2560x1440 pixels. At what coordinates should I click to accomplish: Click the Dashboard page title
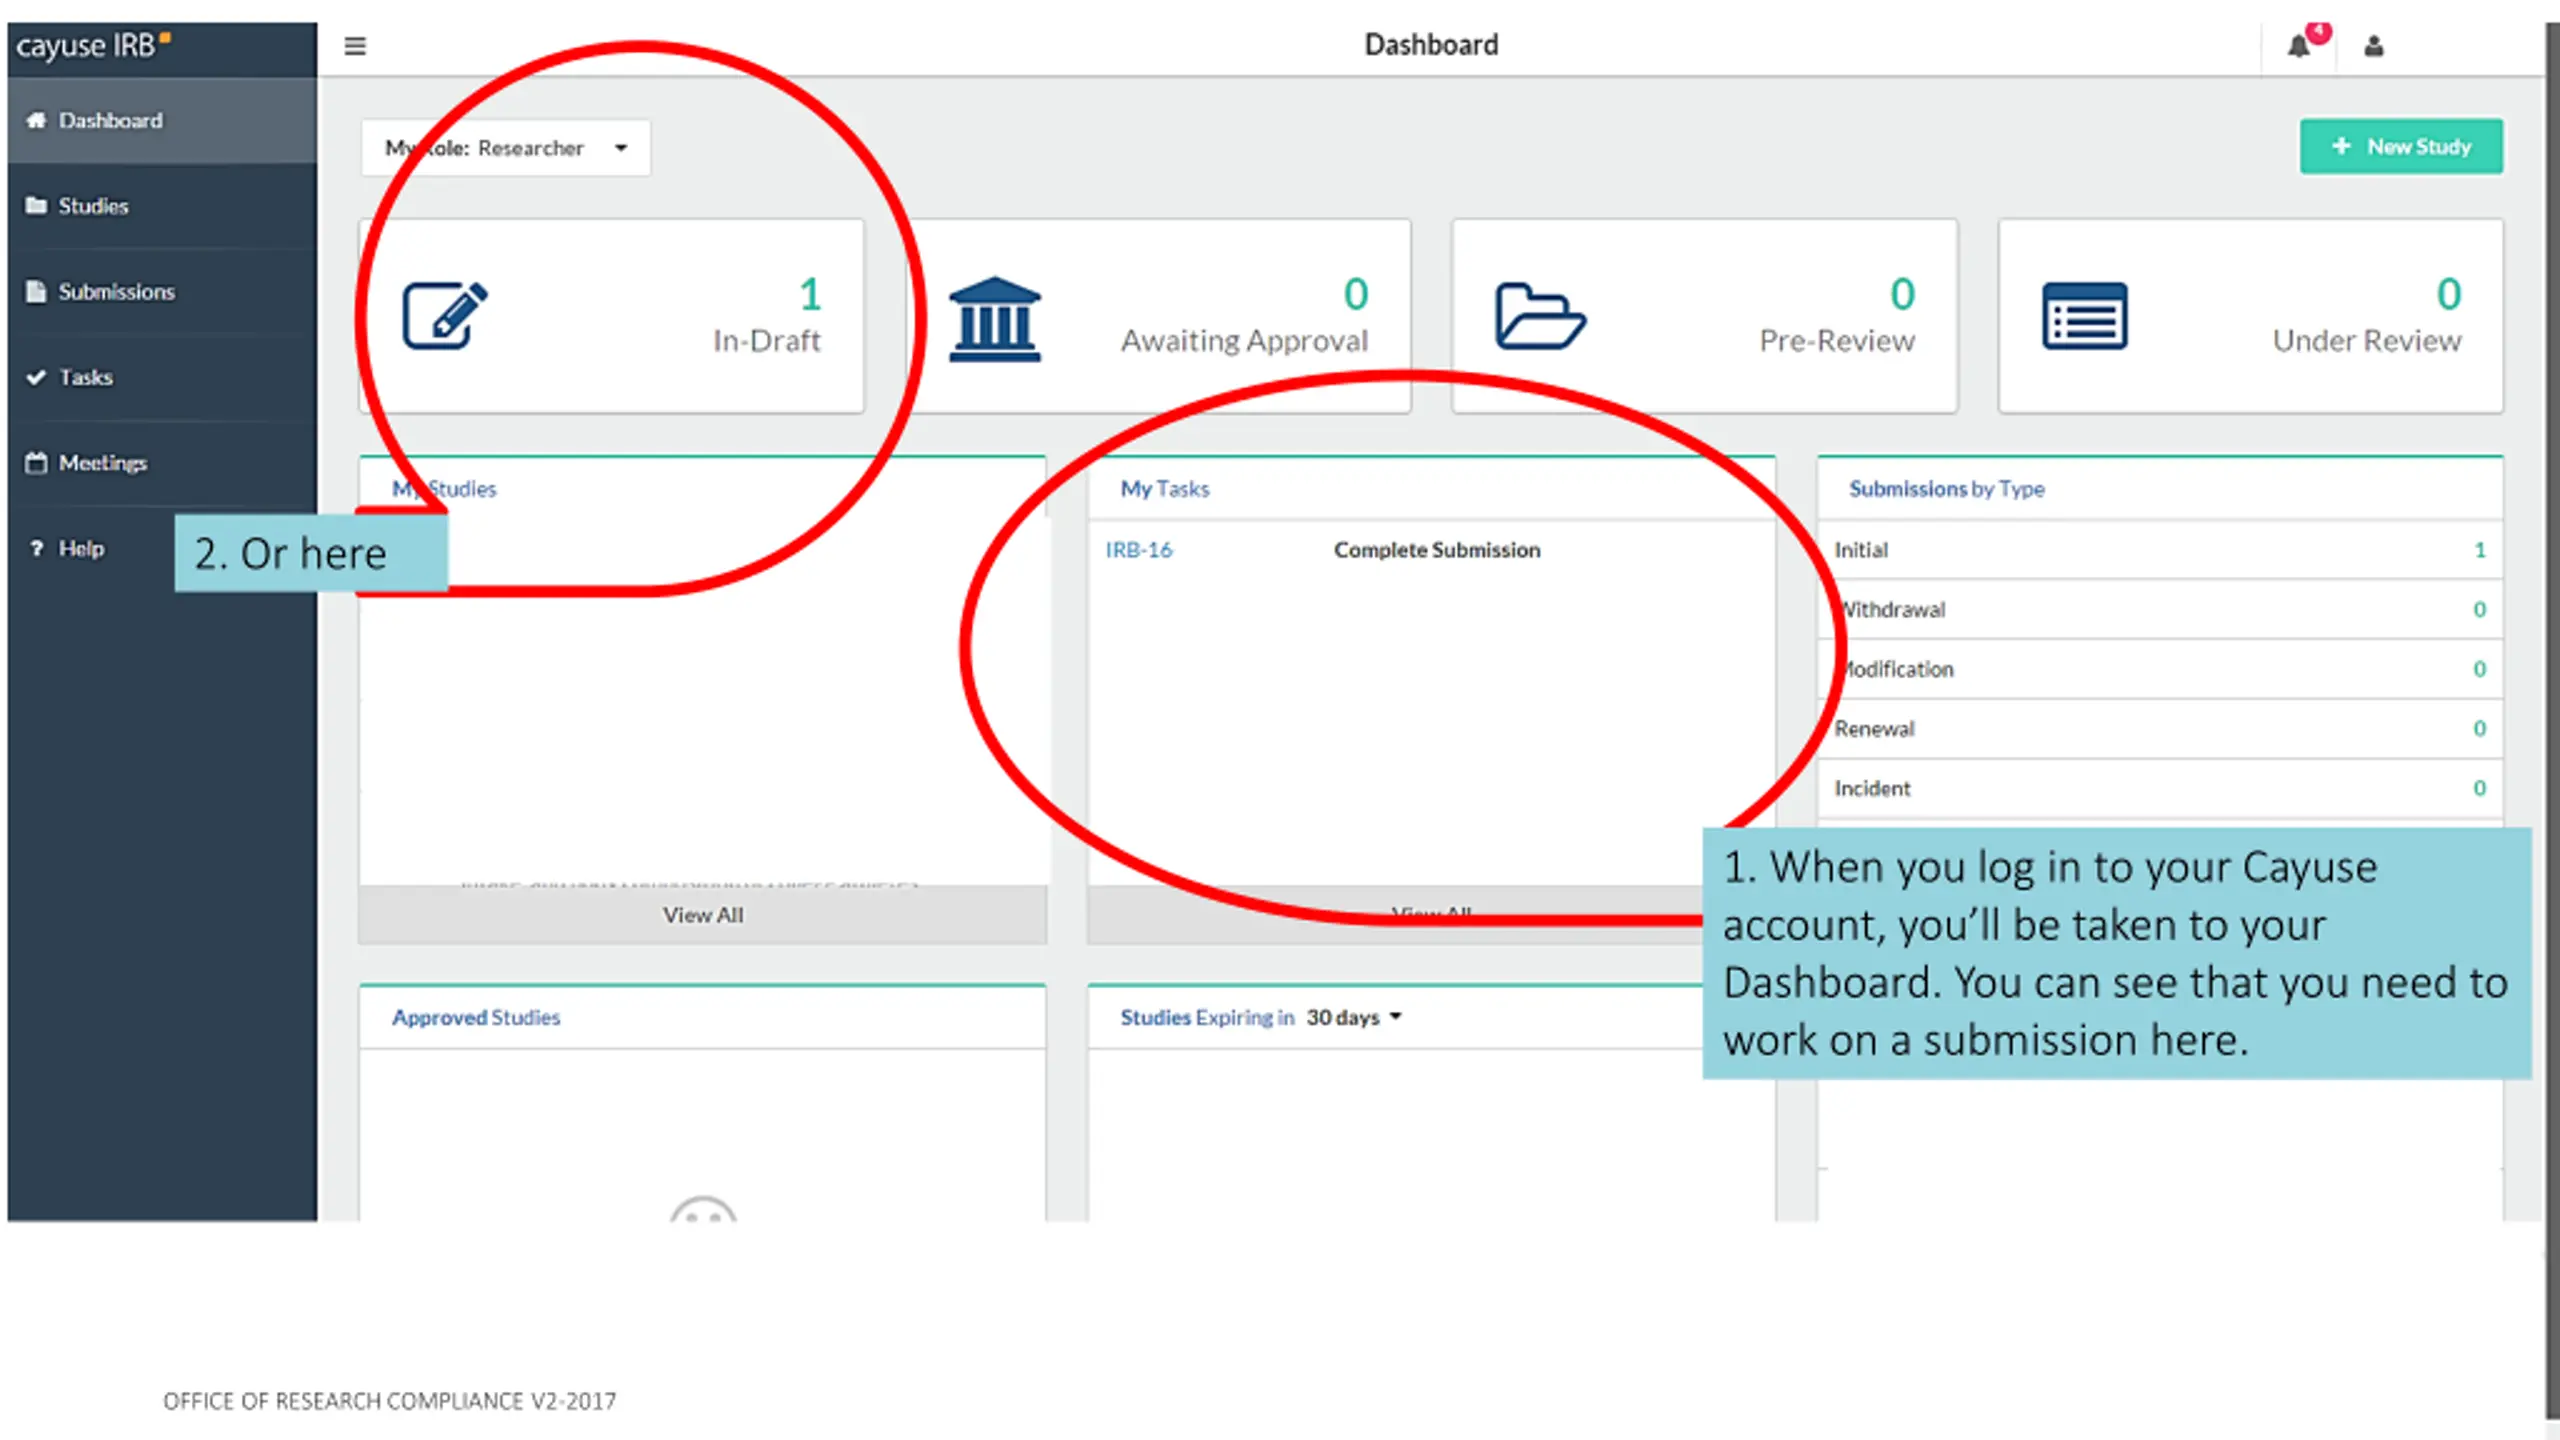[1431, 45]
